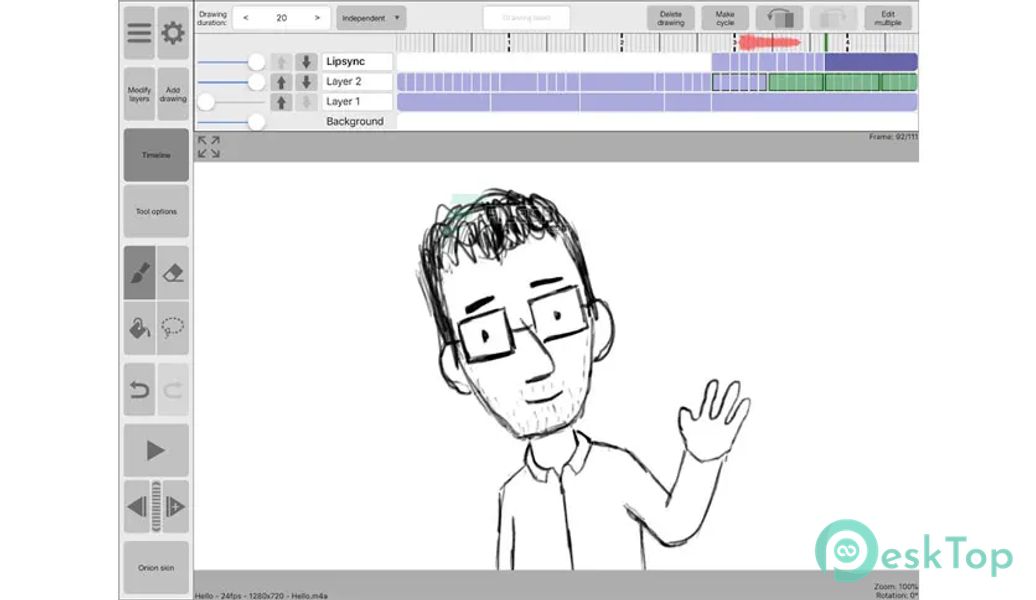The width and height of the screenshot is (1036, 600).
Task: Select the Brush drawing tool
Action: pos(139,273)
